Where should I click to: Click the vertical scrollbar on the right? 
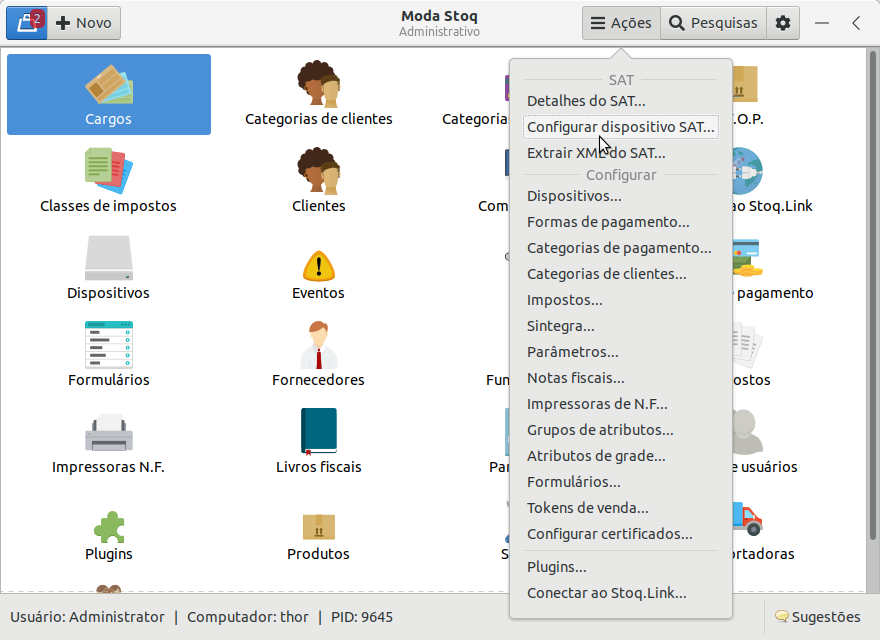click(873, 295)
